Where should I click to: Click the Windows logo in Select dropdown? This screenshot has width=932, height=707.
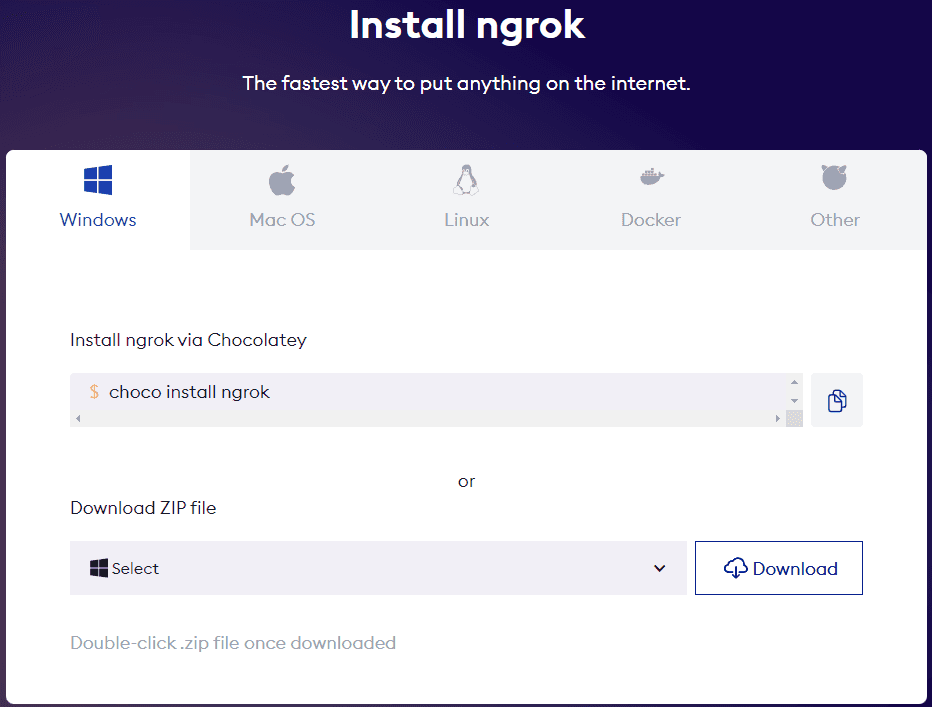click(x=99, y=568)
